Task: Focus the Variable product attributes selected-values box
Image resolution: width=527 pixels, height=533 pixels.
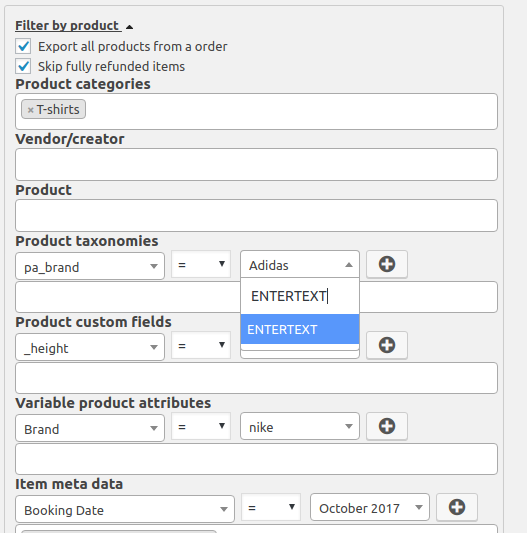Action: point(256,459)
